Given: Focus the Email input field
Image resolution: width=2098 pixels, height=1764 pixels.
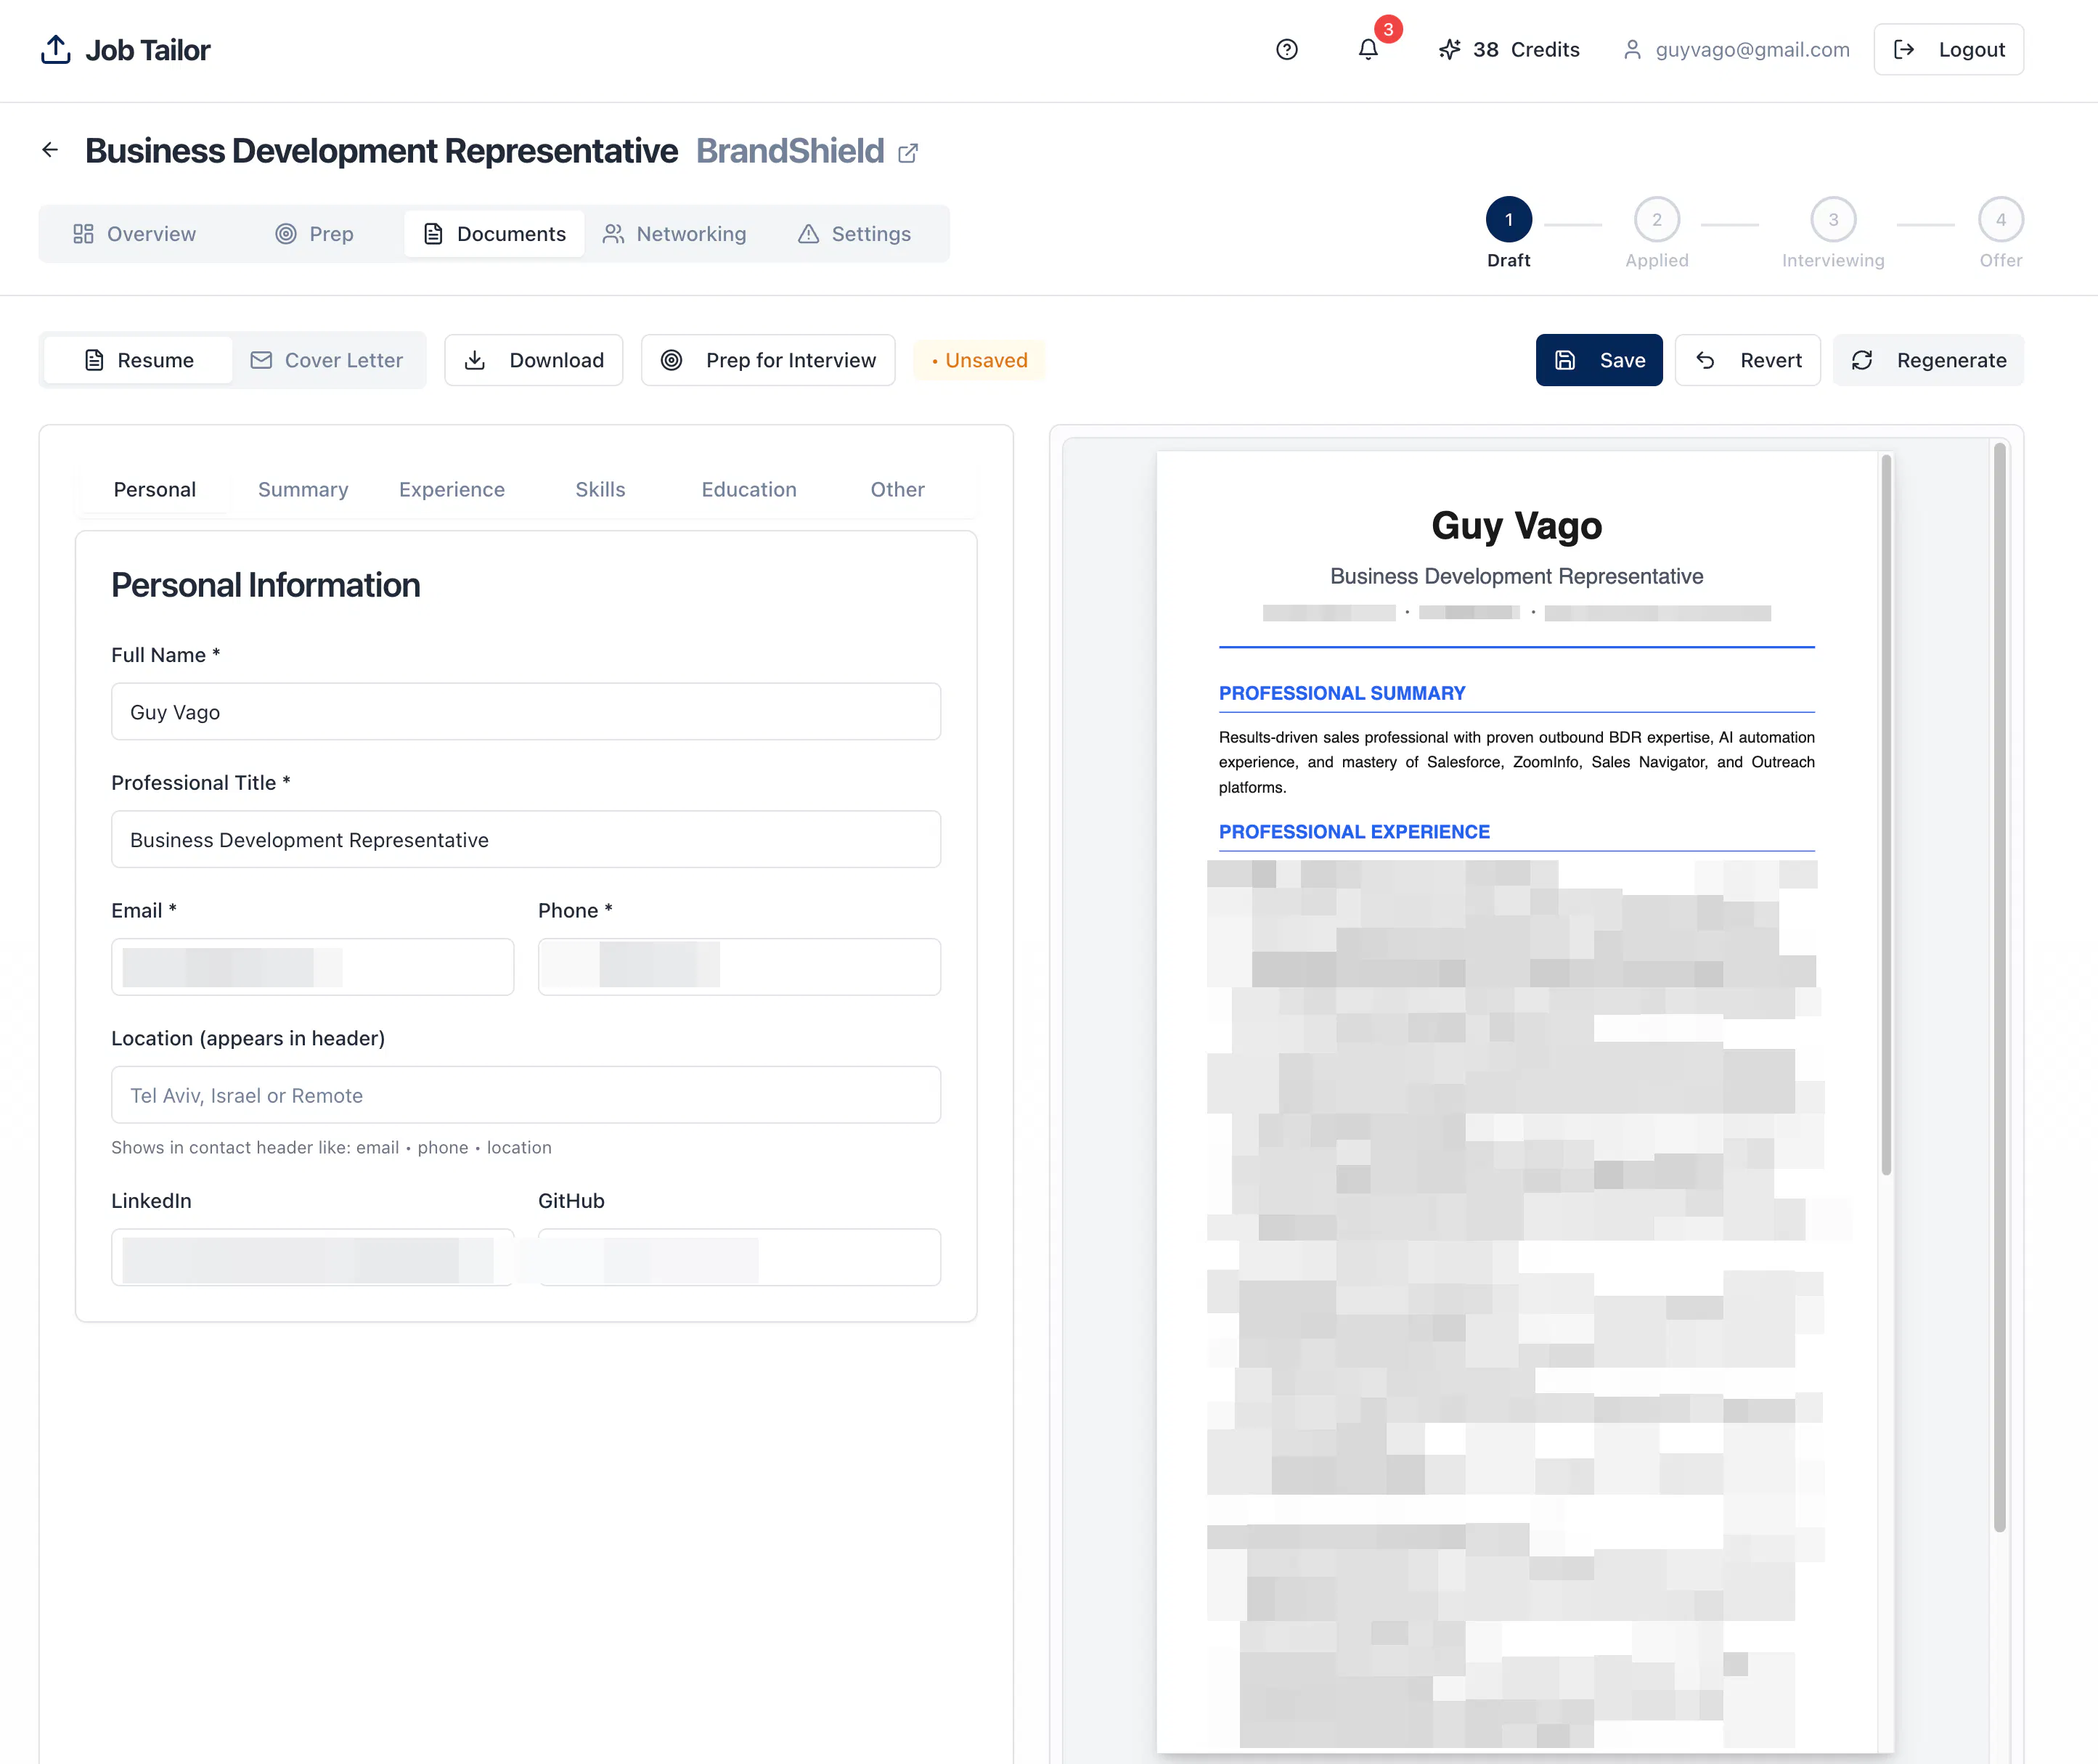Looking at the screenshot, I should tap(313, 967).
